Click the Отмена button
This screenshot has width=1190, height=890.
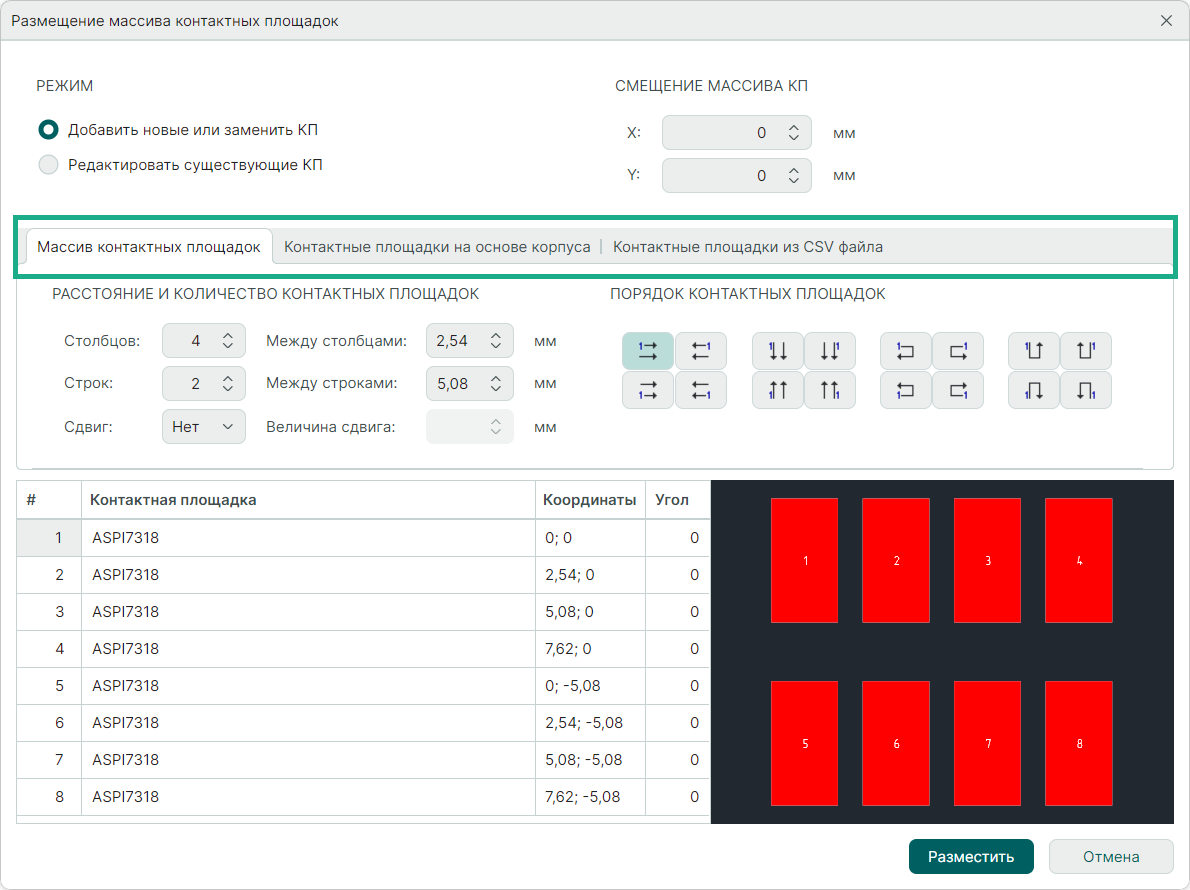point(1110,857)
